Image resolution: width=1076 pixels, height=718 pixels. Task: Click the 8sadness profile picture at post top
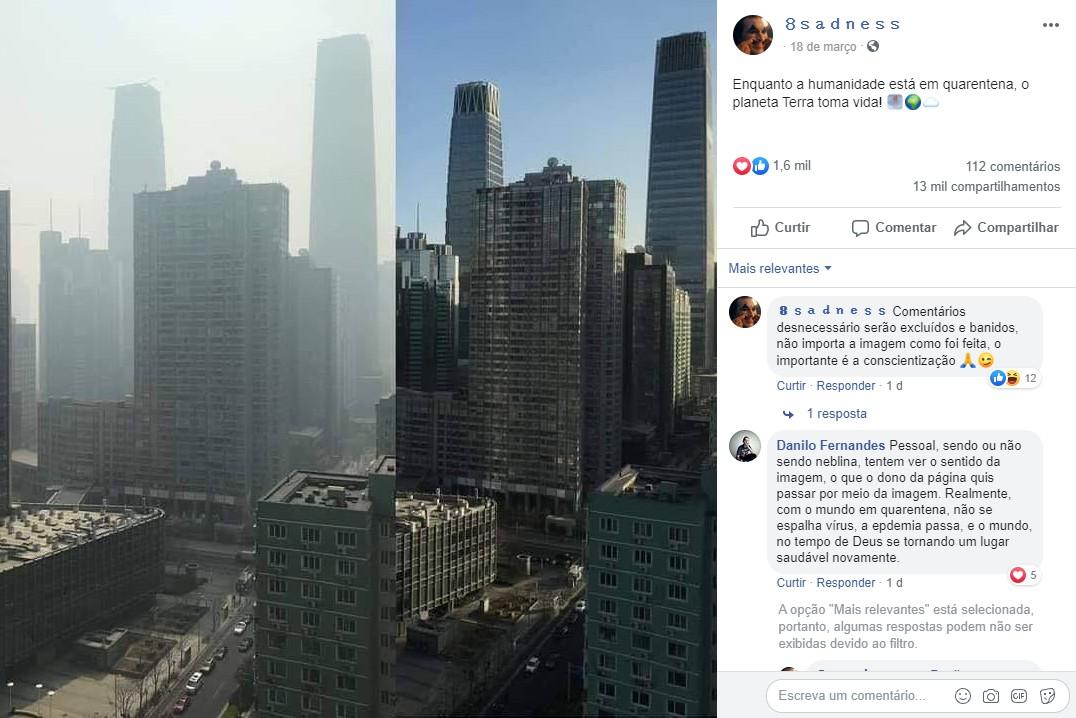click(x=753, y=34)
